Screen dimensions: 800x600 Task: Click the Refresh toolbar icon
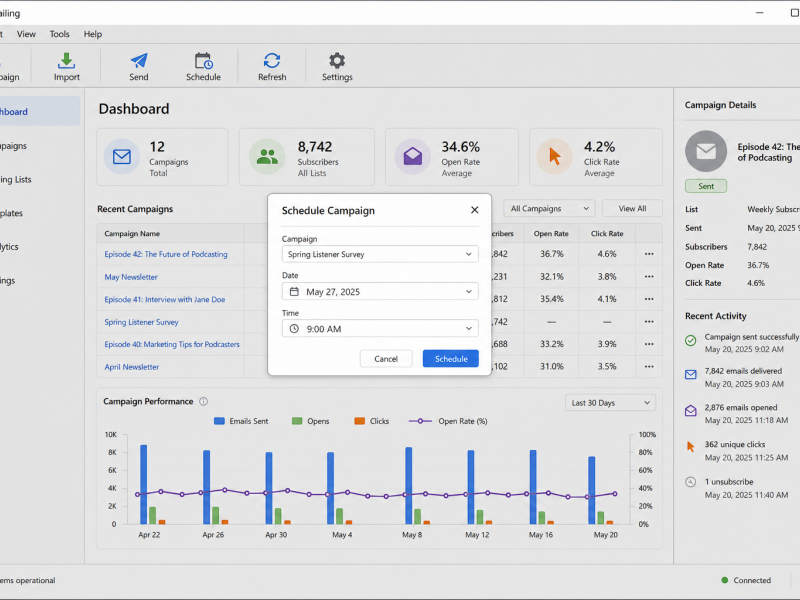(272, 61)
